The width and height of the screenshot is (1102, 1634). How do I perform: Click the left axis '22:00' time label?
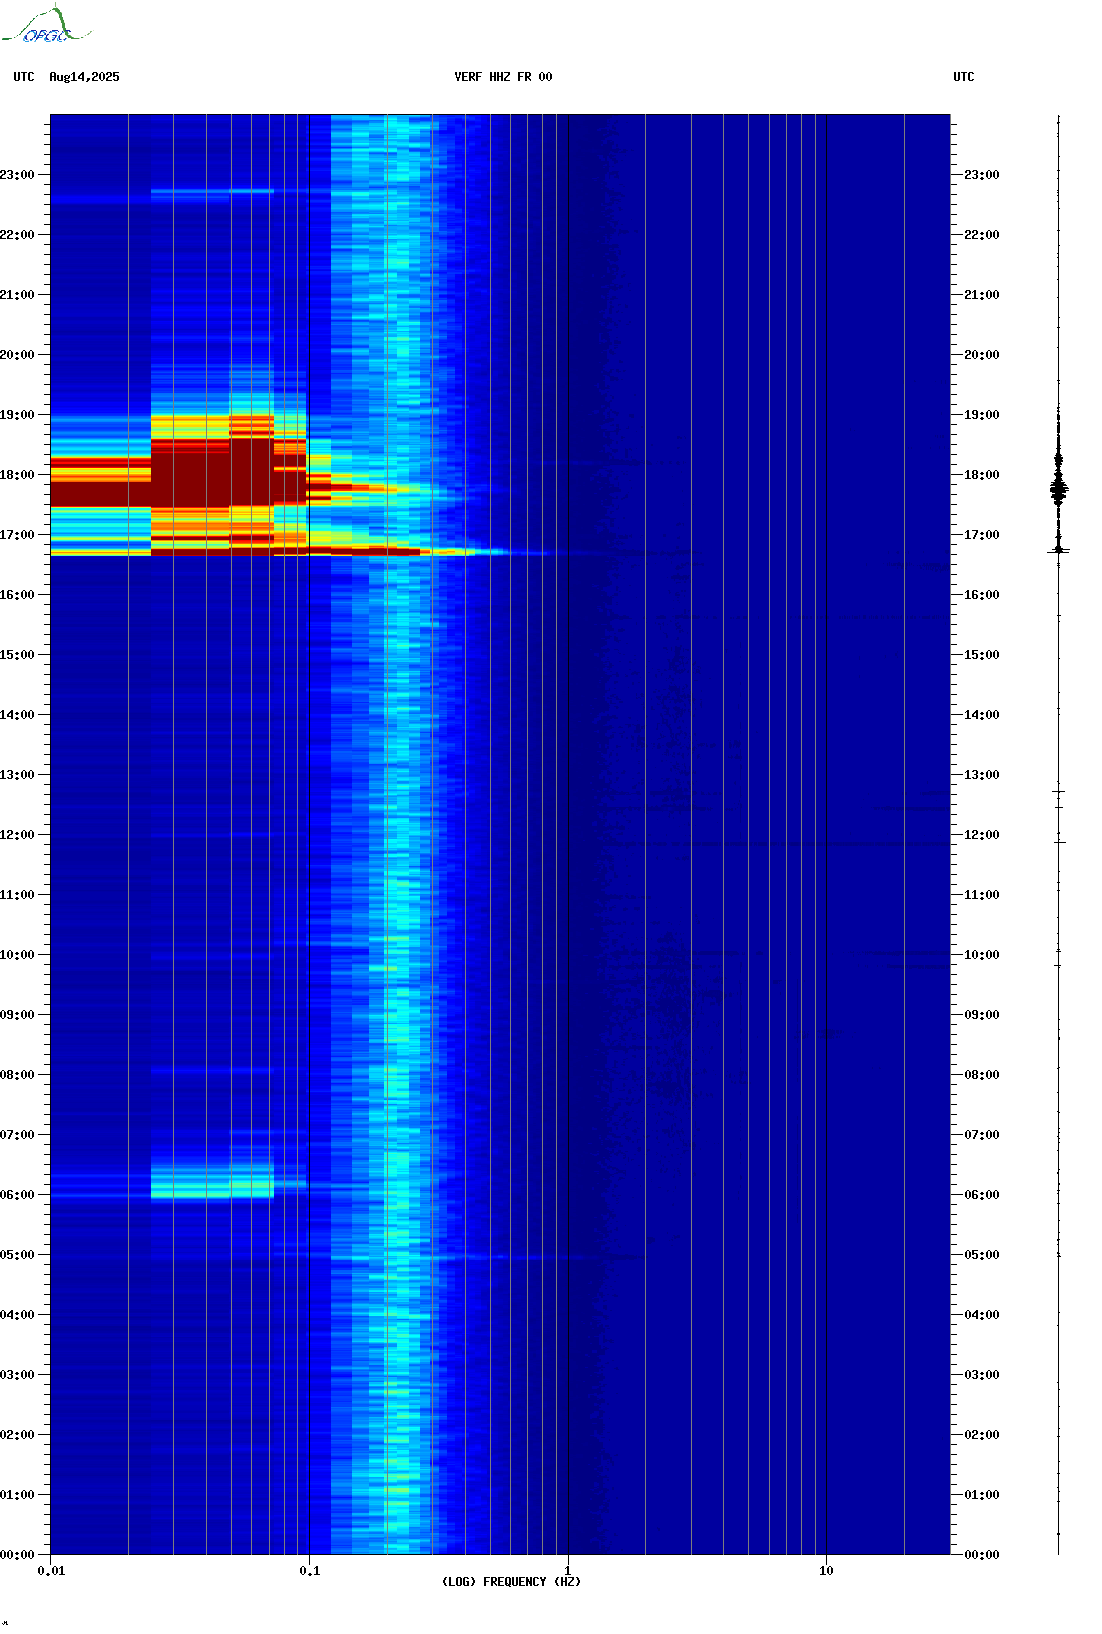17,235
